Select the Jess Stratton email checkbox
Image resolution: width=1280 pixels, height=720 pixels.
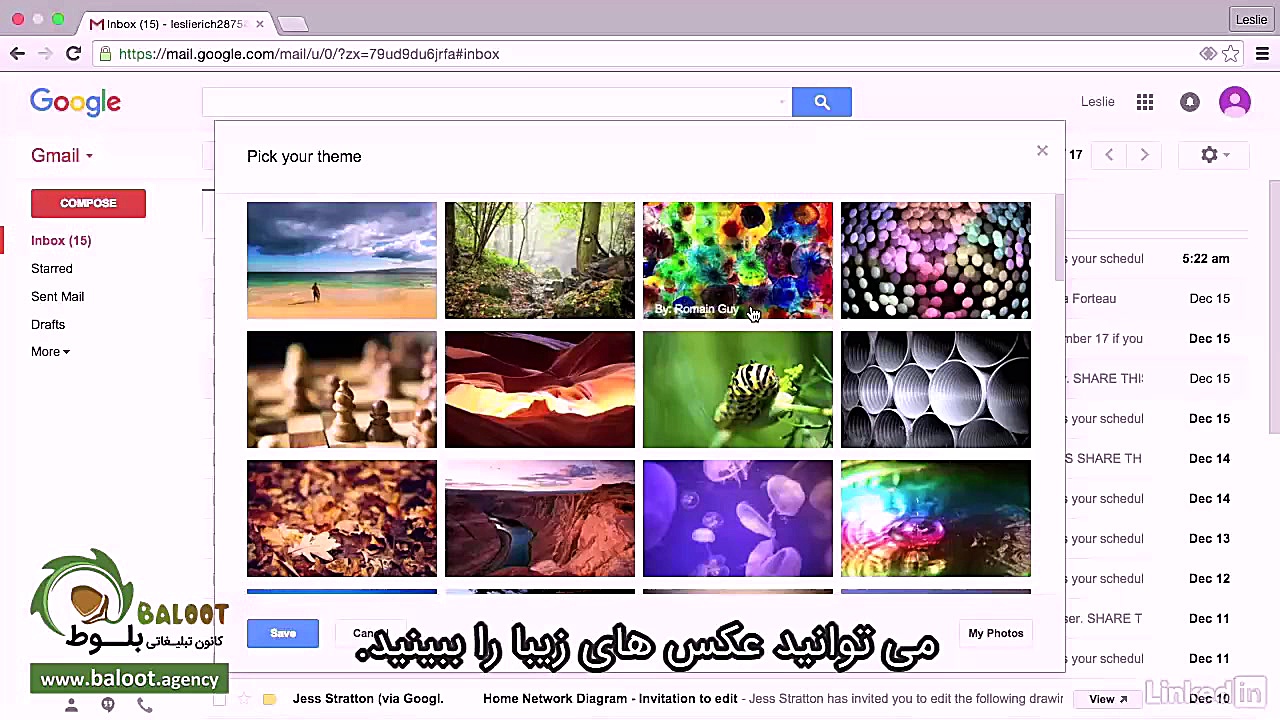219,699
